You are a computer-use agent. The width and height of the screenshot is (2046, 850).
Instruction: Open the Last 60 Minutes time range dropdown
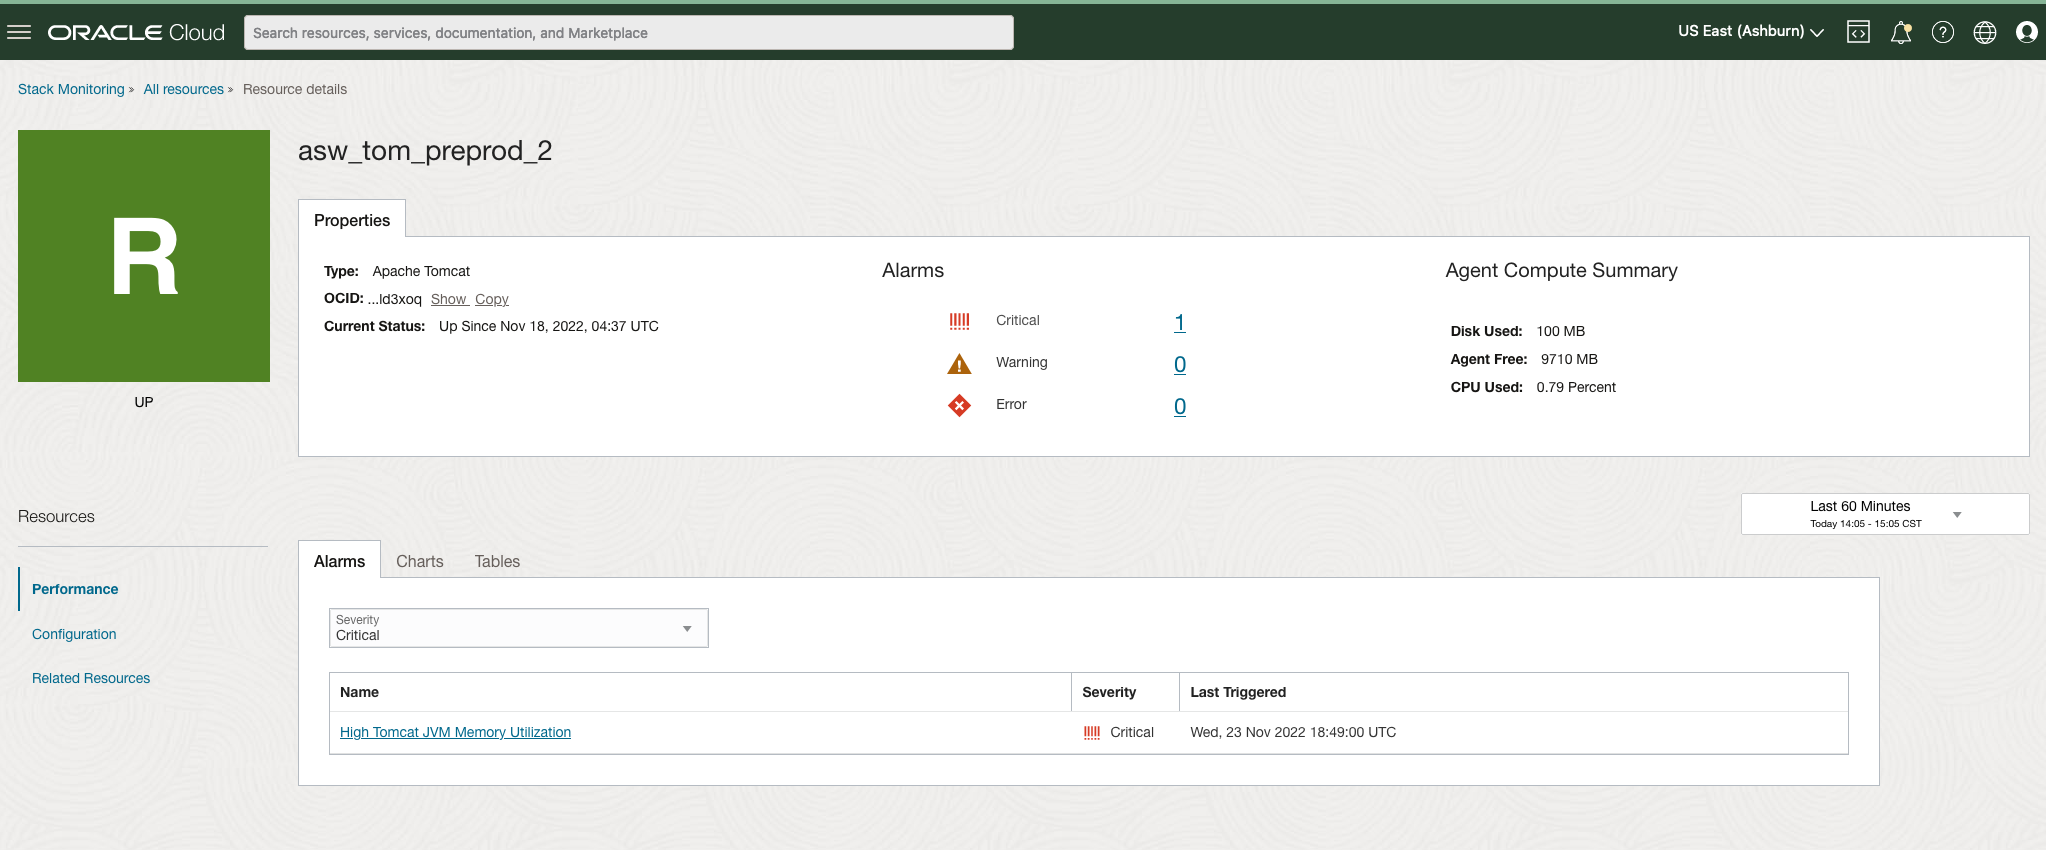coord(1885,514)
